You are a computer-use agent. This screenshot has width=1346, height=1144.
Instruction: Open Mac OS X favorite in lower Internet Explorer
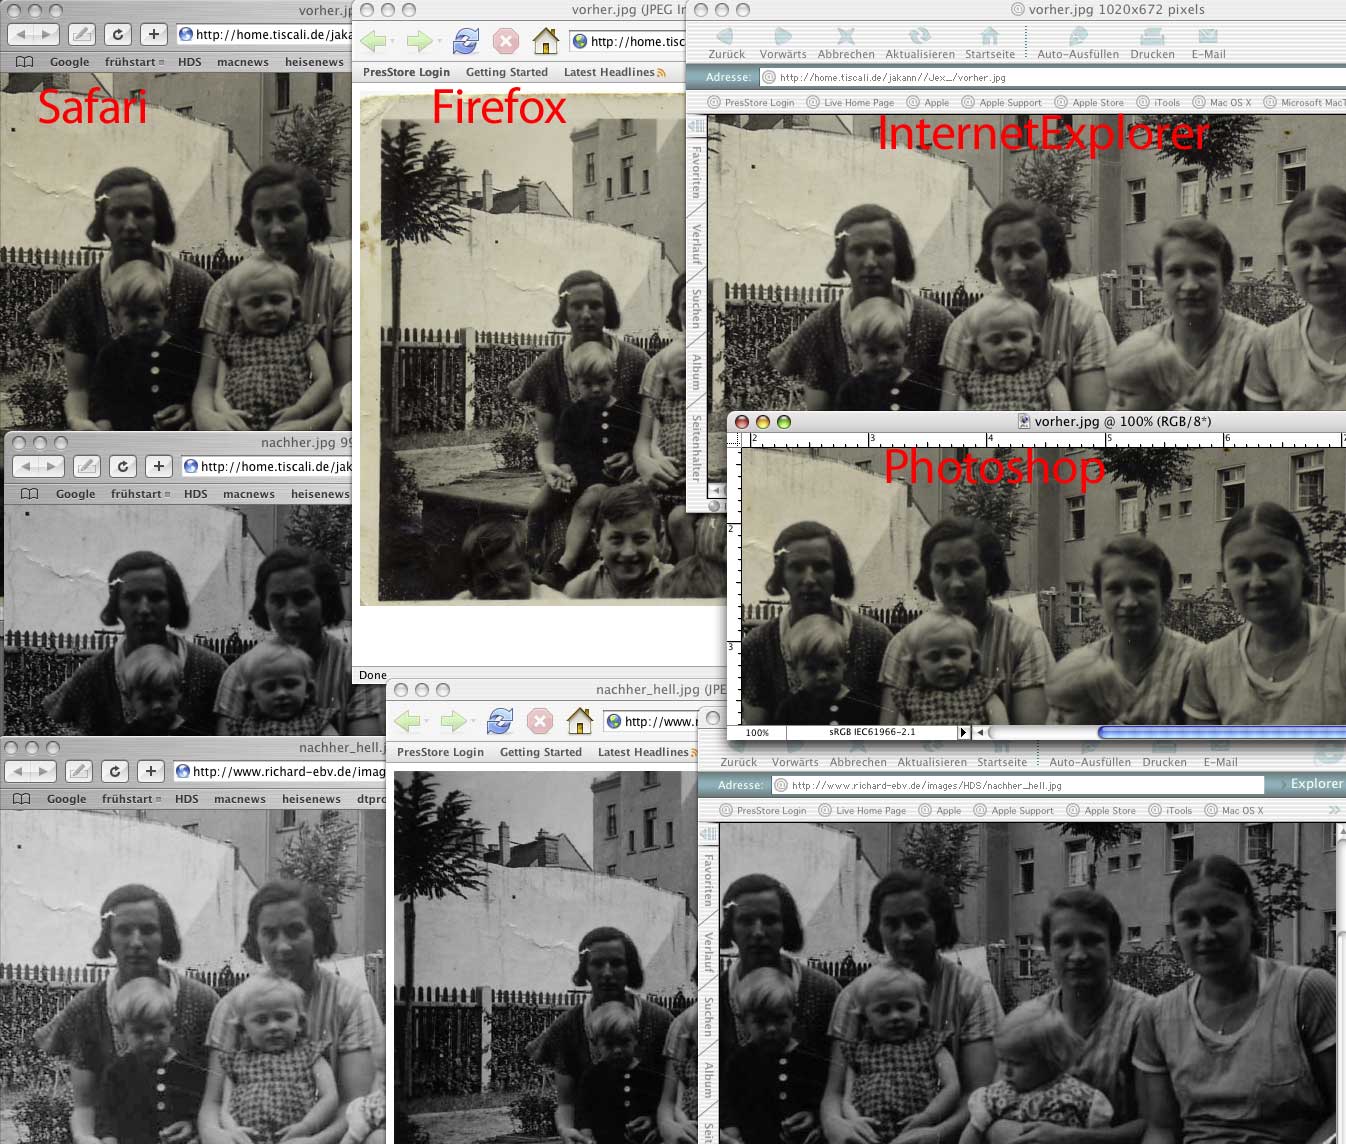pyautogui.click(x=1235, y=810)
